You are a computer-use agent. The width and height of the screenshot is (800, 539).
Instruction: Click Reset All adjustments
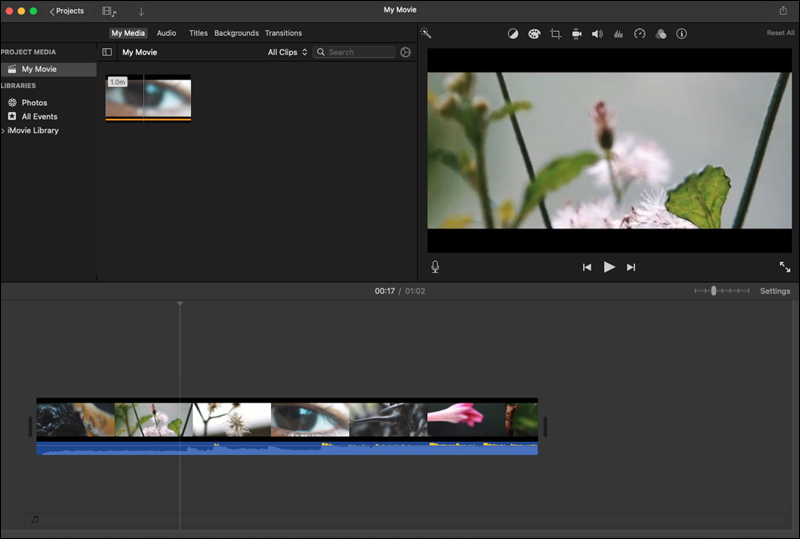click(780, 33)
